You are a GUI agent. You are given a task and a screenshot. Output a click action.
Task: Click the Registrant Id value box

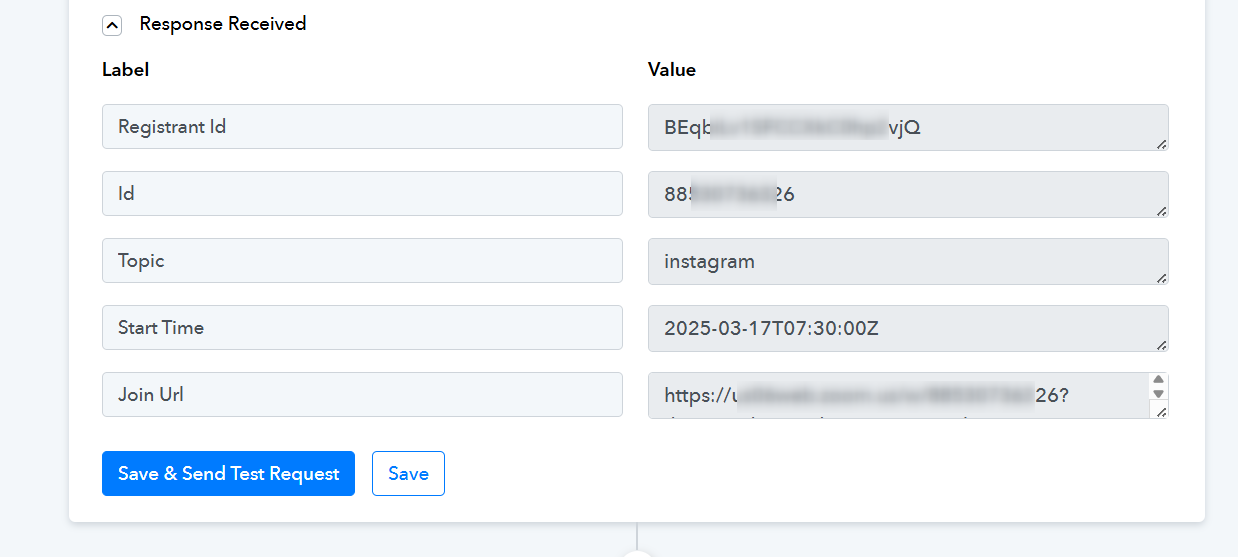908,128
